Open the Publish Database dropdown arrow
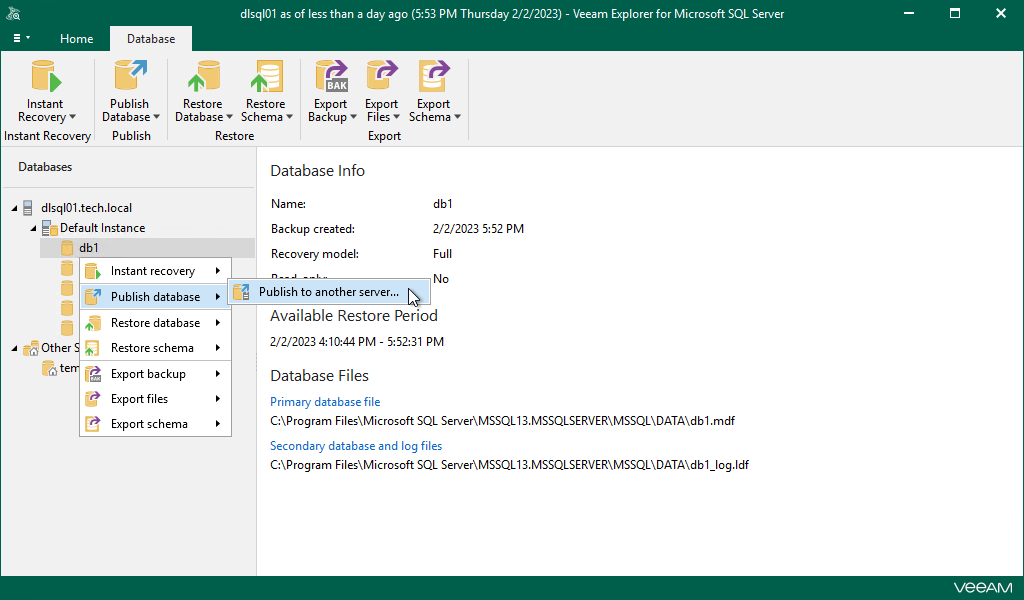Image resolution: width=1024 pixels, height=600 pixels. click(157, 118)
